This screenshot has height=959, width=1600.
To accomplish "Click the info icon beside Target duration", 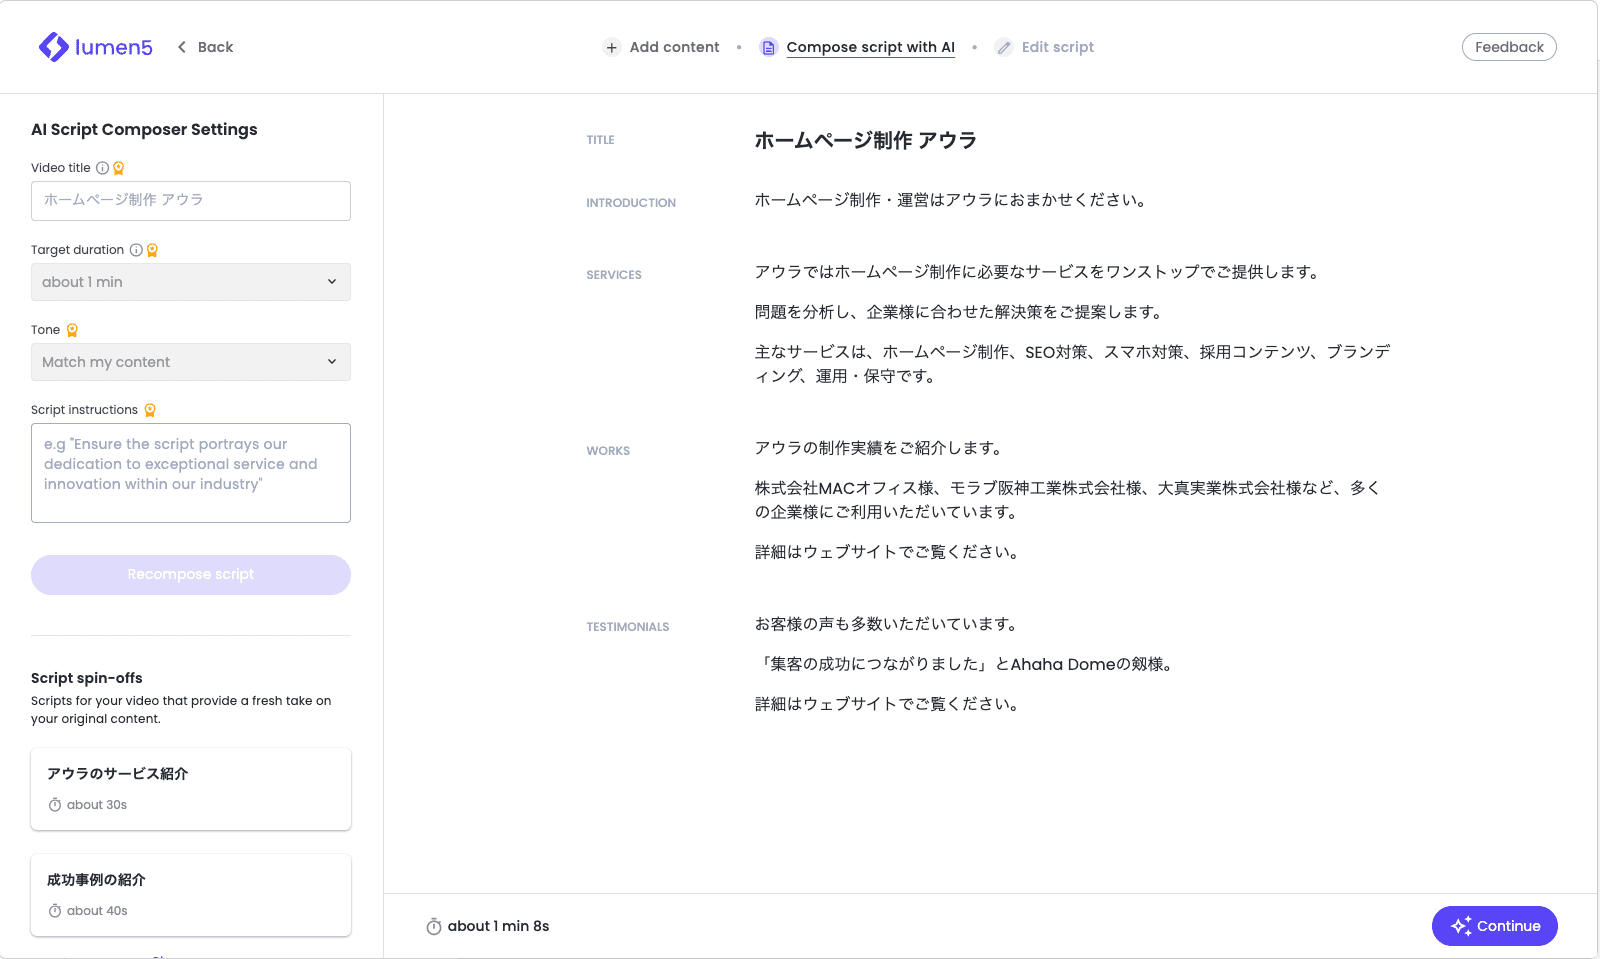I will click(136, 250).
